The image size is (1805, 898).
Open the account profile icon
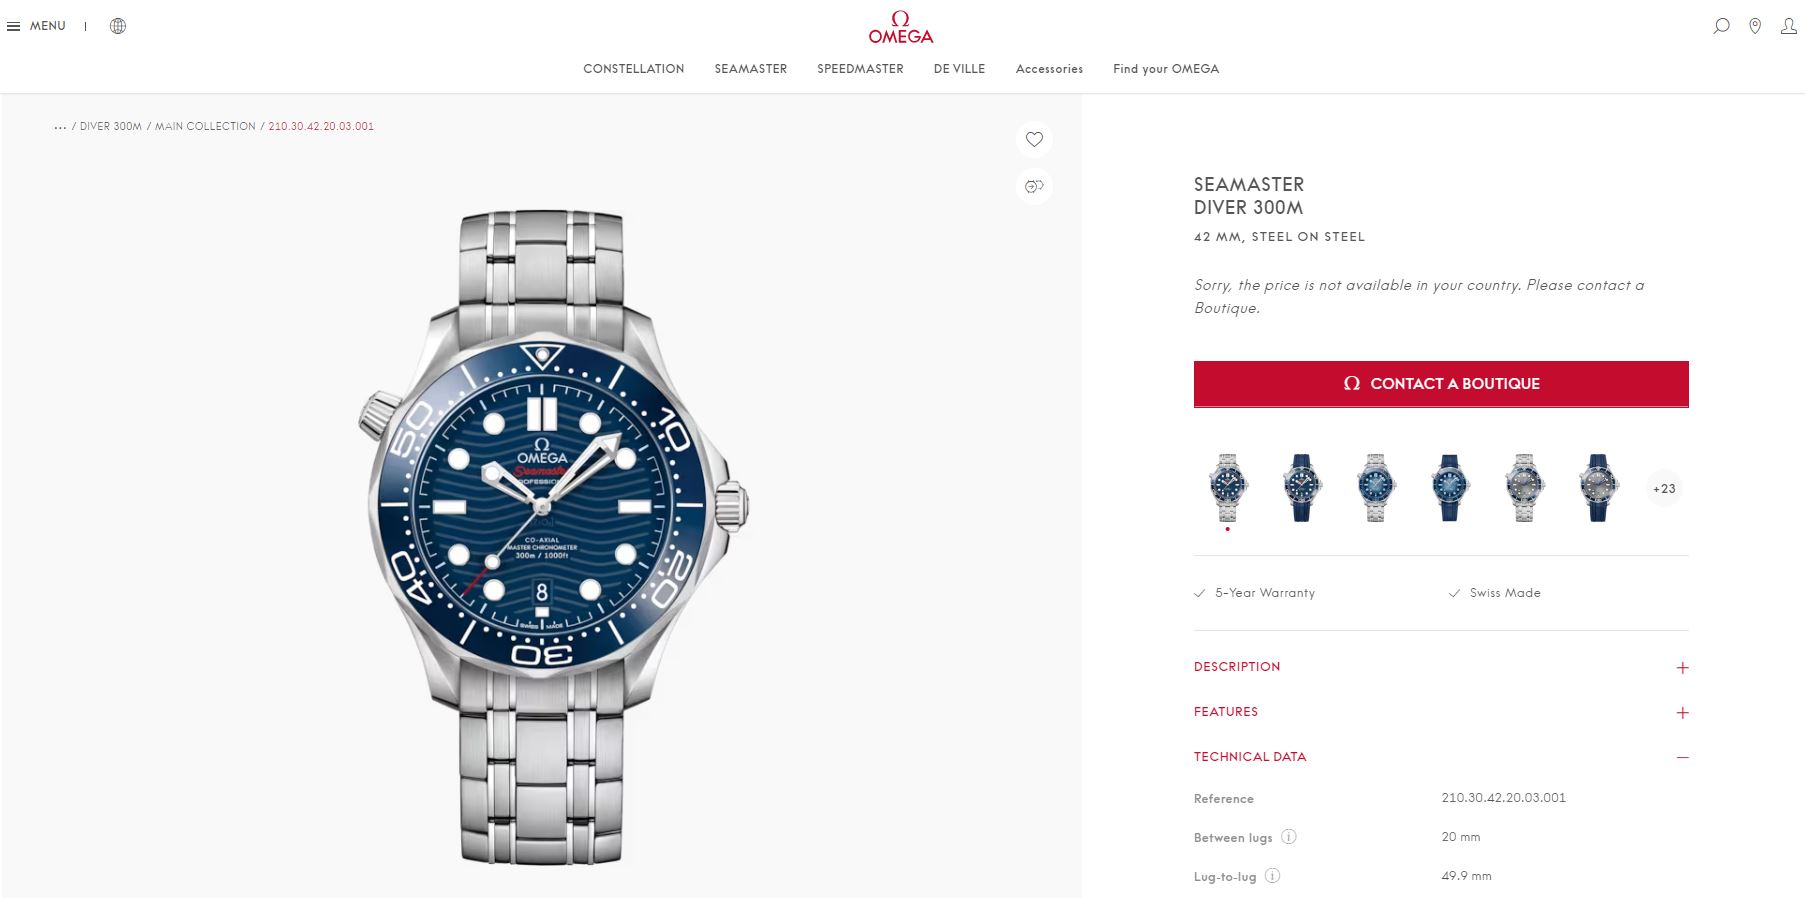click(x=1789, y=26)
